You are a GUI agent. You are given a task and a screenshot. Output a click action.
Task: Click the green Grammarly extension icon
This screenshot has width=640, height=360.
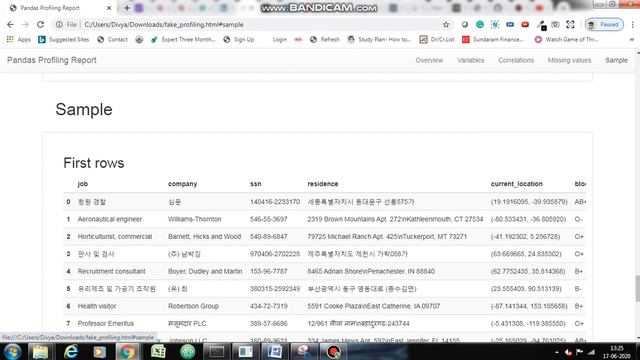(480, 24)
